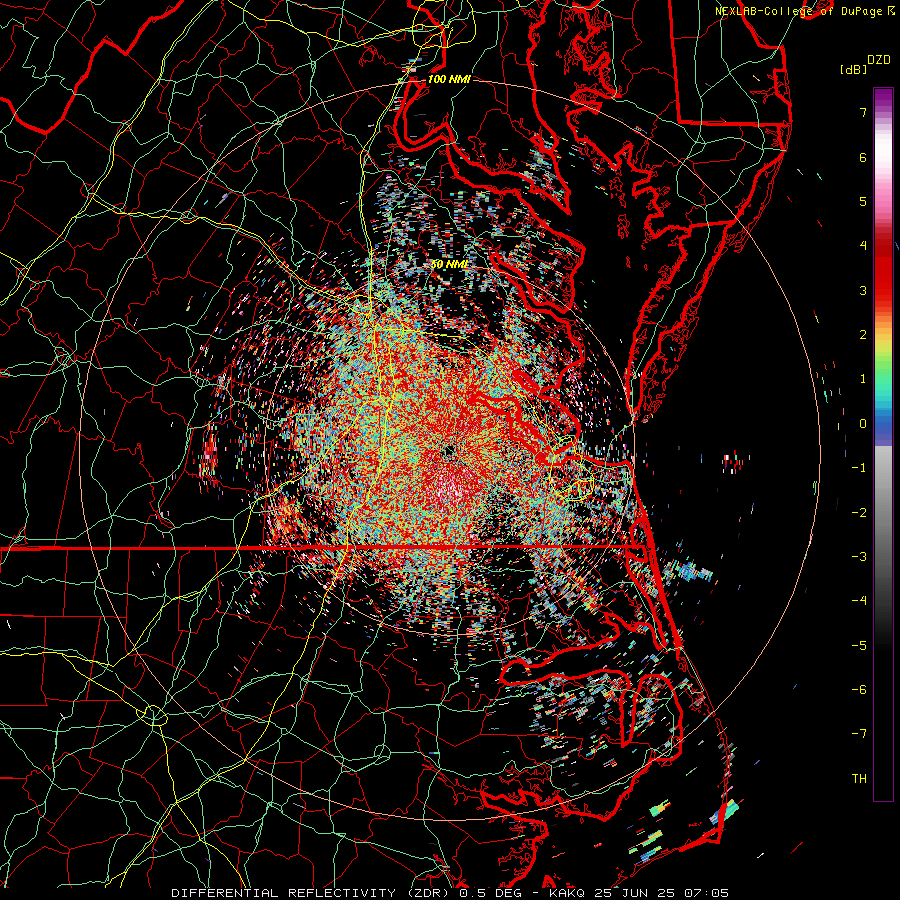900x900 pixels.
Task: Click the DZD legend title
Action: pyautogui.click(x=878, y=60)
